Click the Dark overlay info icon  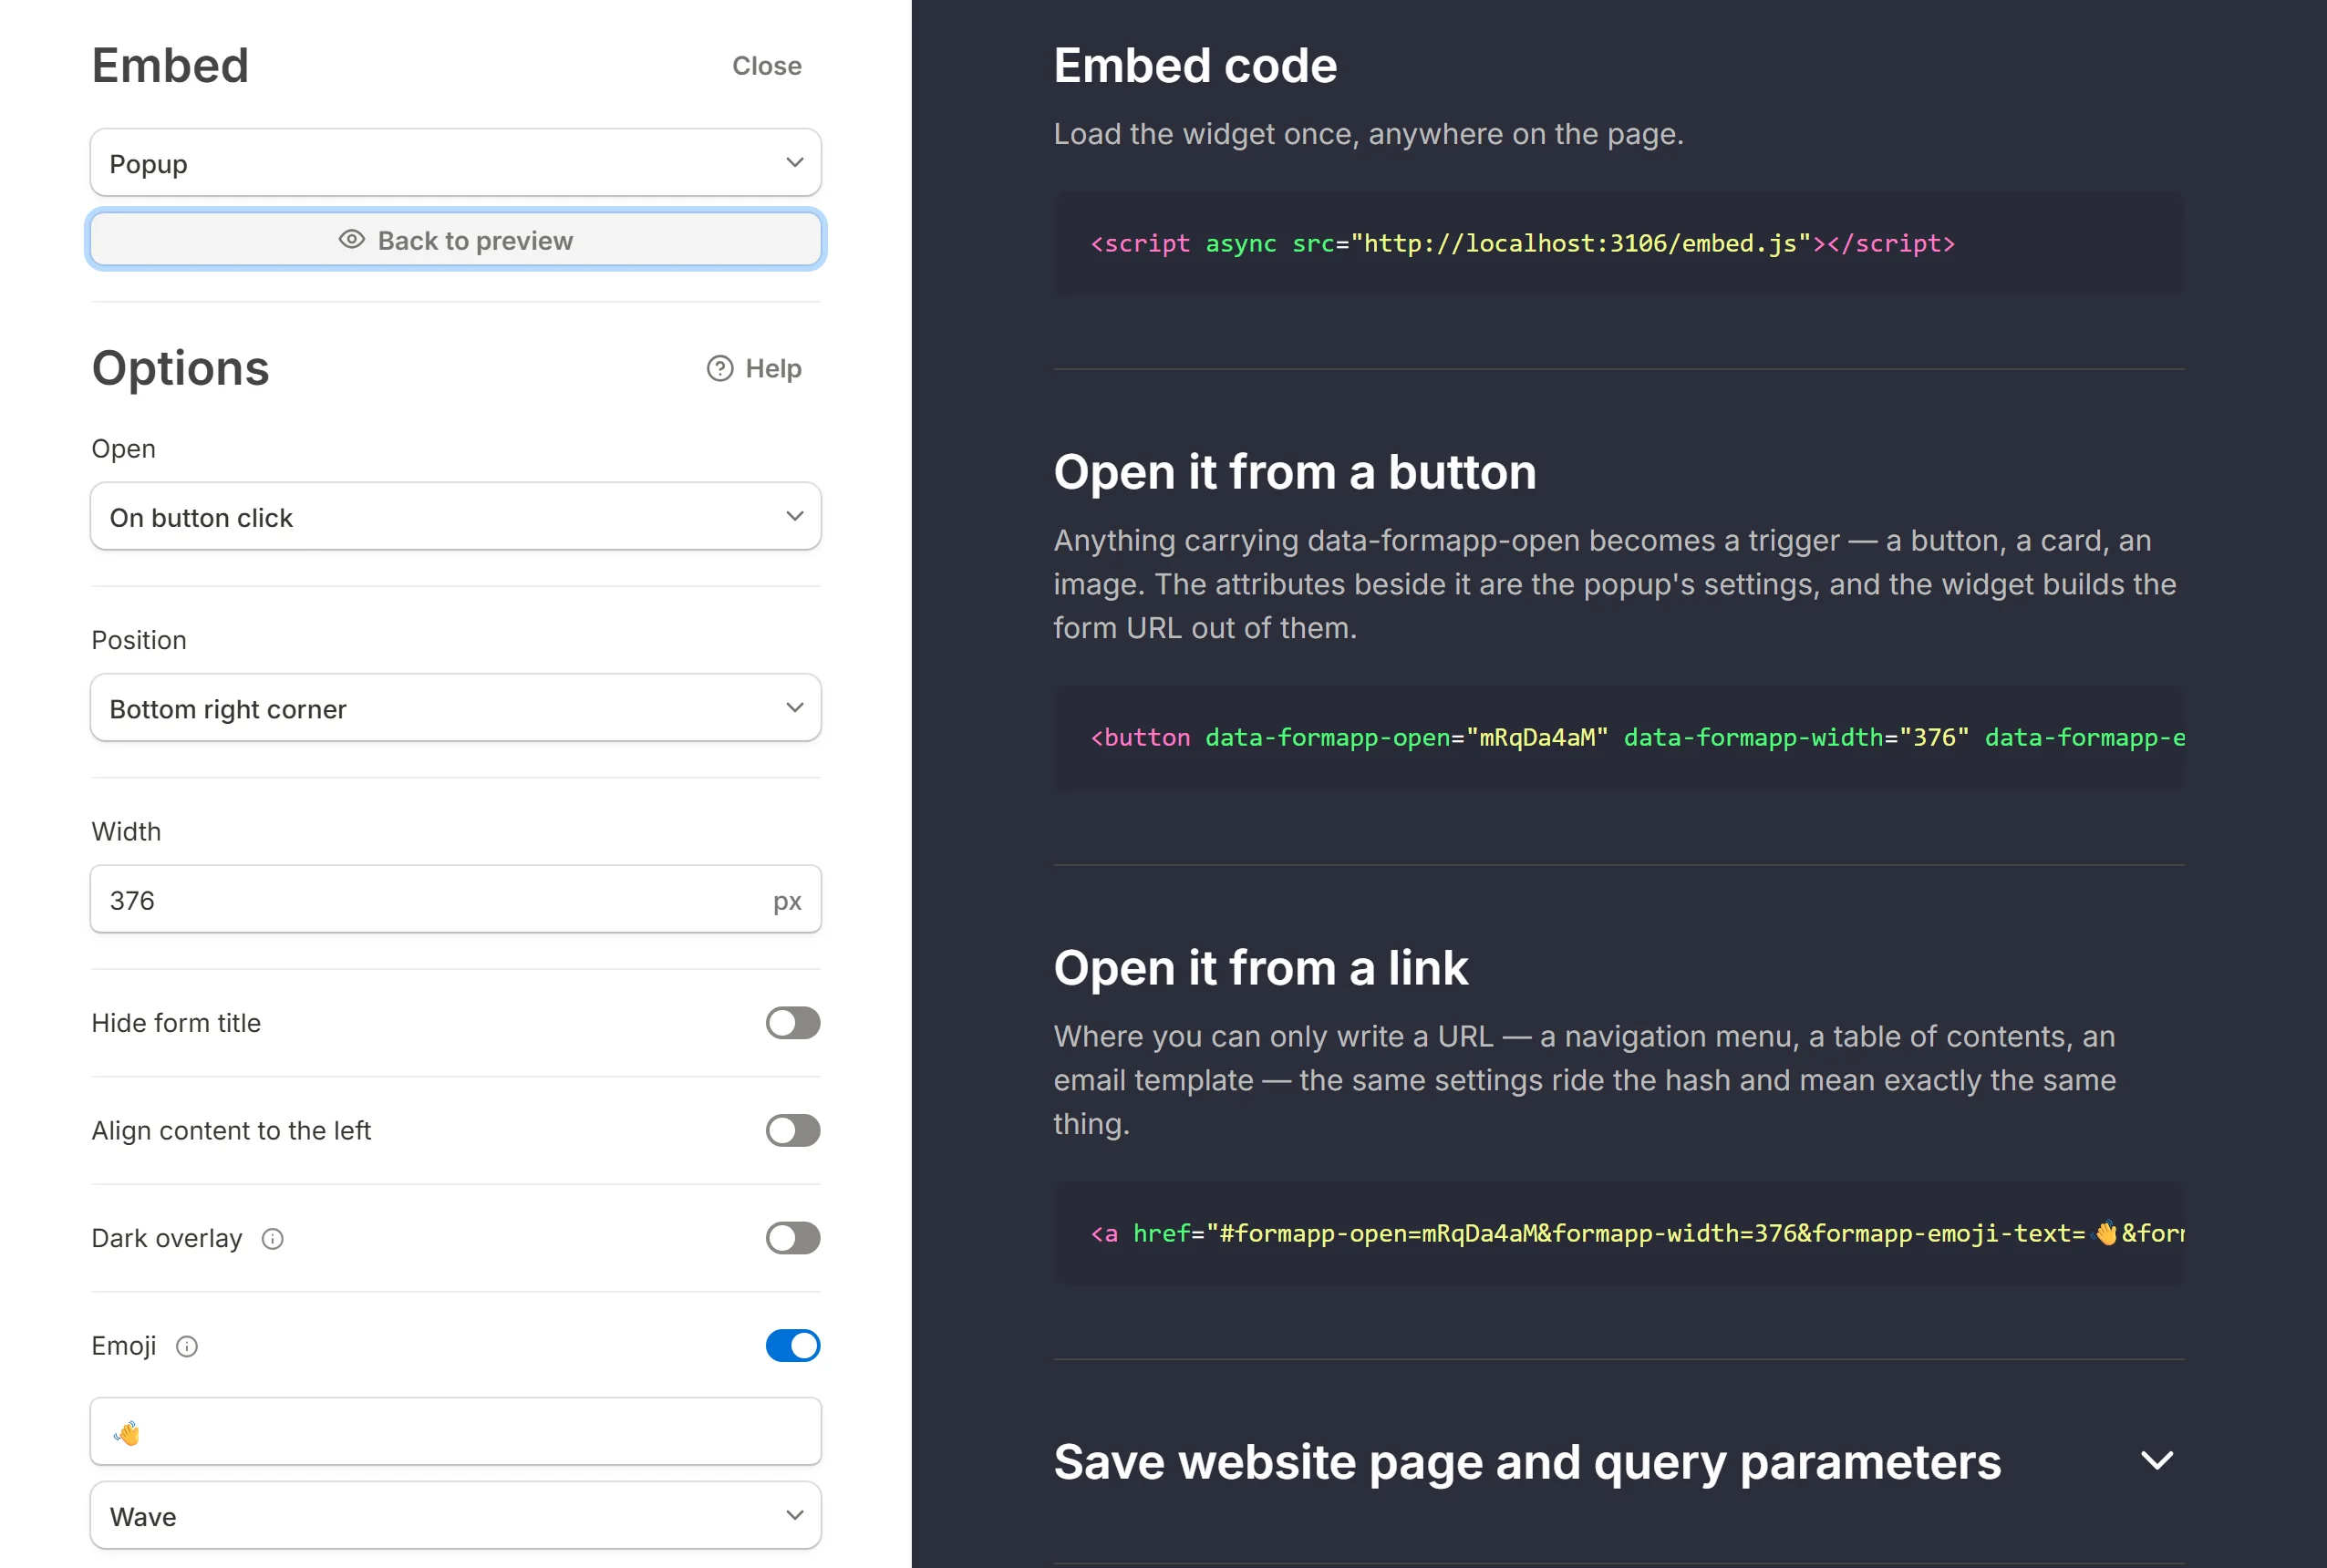[273, 1239]
